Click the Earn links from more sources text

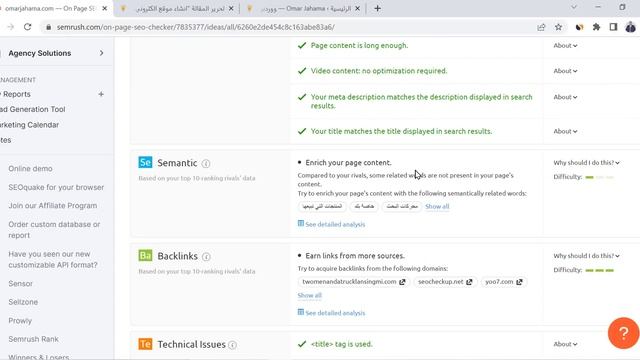pyautogui.click(x=355, y=256)
